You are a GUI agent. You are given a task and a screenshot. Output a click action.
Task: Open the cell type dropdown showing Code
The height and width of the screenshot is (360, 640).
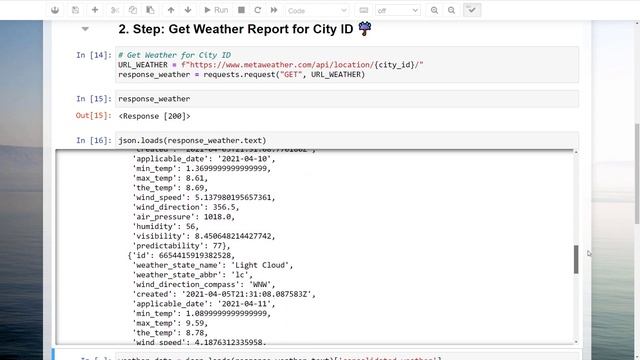317,11
